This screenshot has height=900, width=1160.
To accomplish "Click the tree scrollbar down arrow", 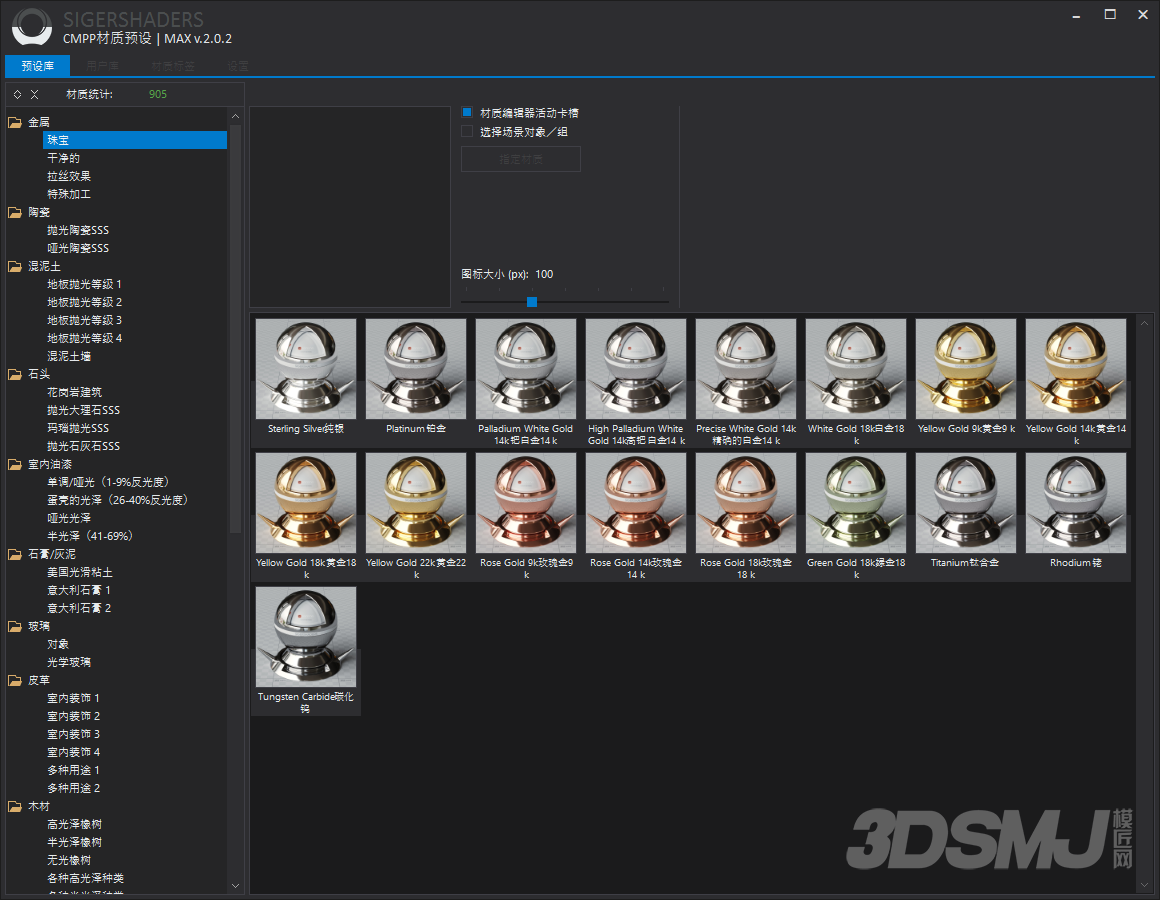I will click(x=236, y=885).
